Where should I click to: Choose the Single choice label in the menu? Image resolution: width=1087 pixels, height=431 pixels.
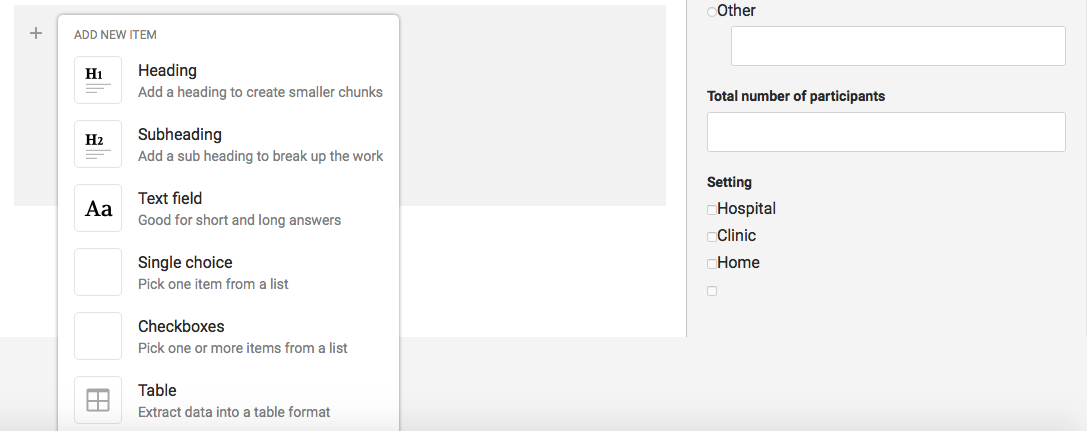185,263
